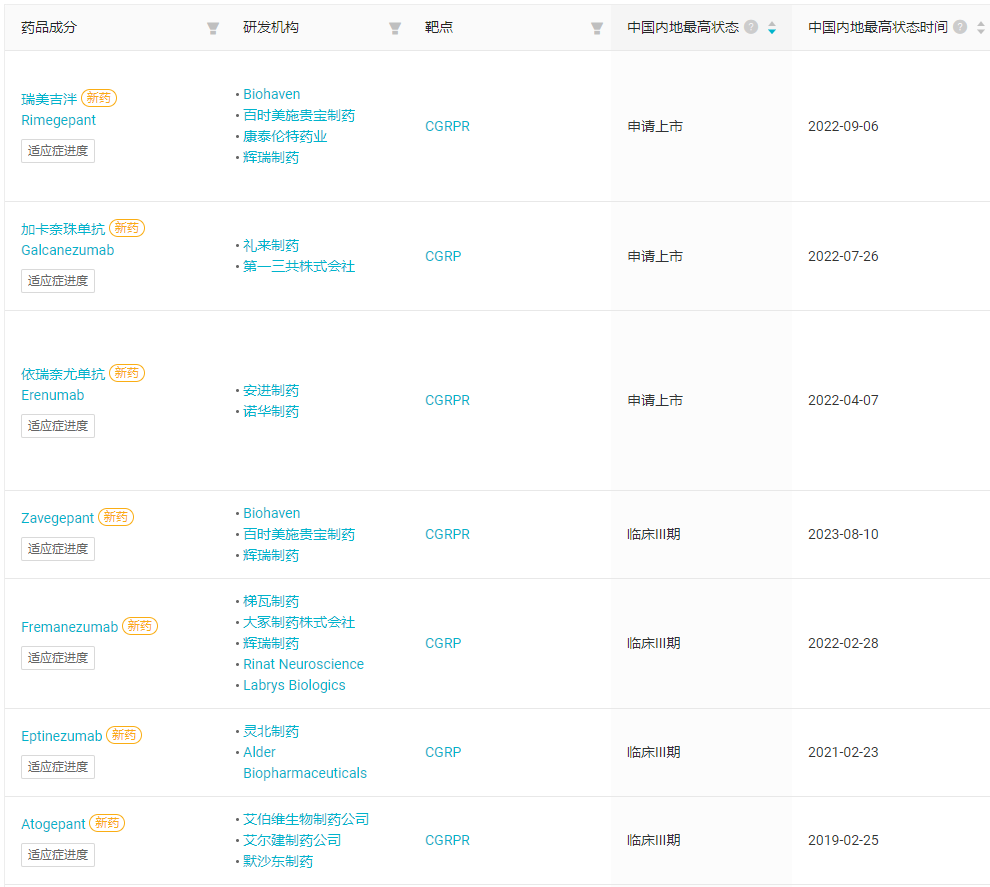Viewport: 990px width, 887px height.
Task: Sort by 中国内地最高状态时间 using sort arrows
Action: 981,28
